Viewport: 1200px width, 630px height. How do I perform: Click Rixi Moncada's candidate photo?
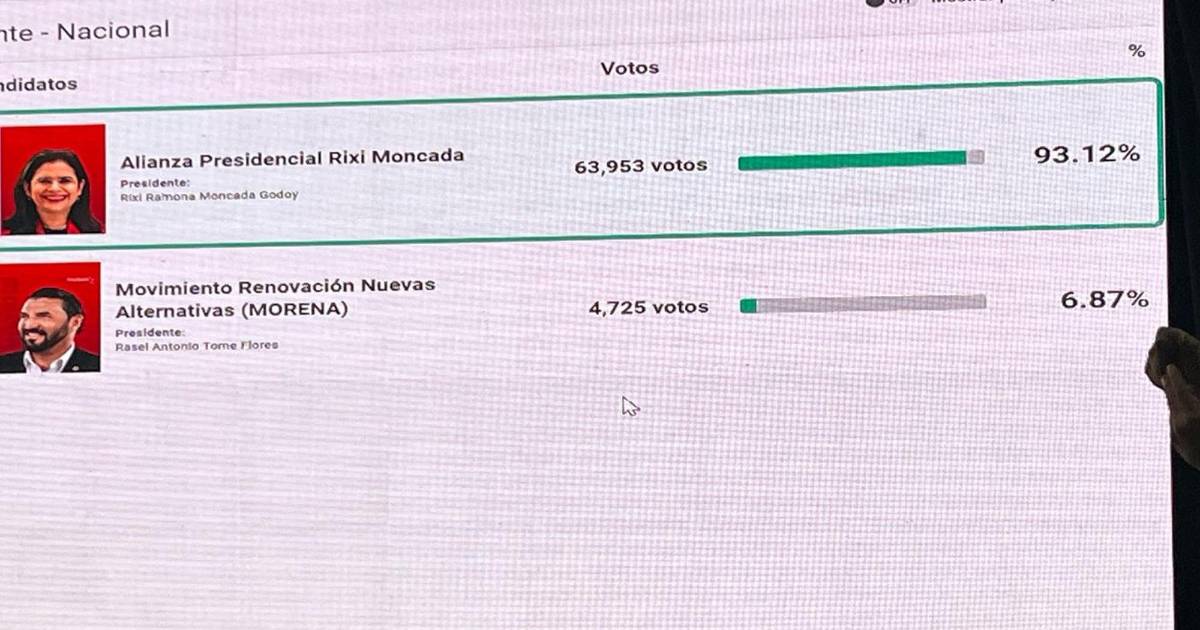point(52,179)
